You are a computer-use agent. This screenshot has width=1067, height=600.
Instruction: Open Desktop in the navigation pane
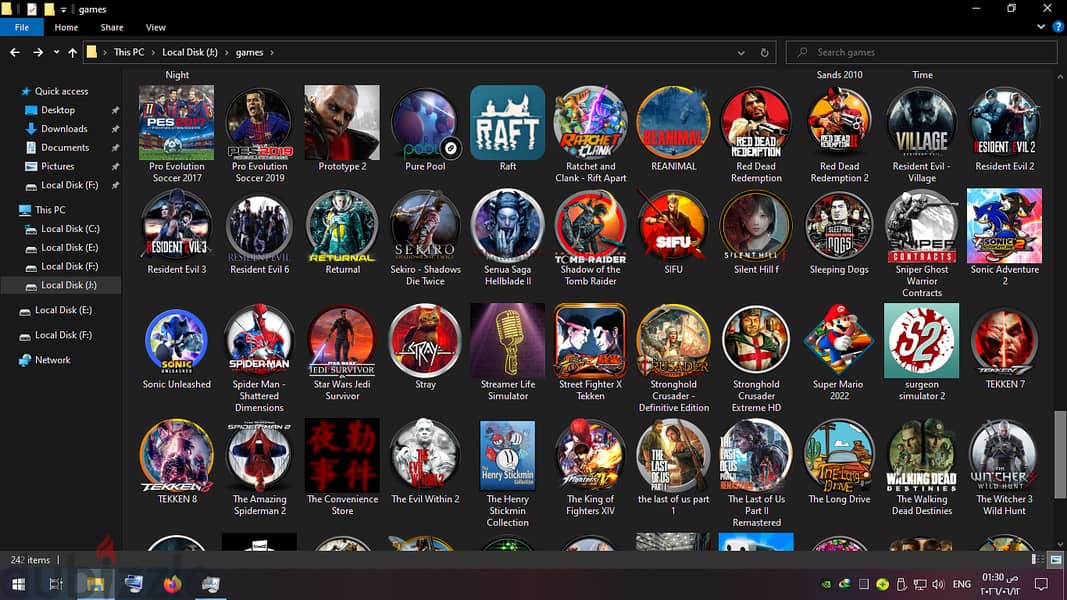(58, 110)
